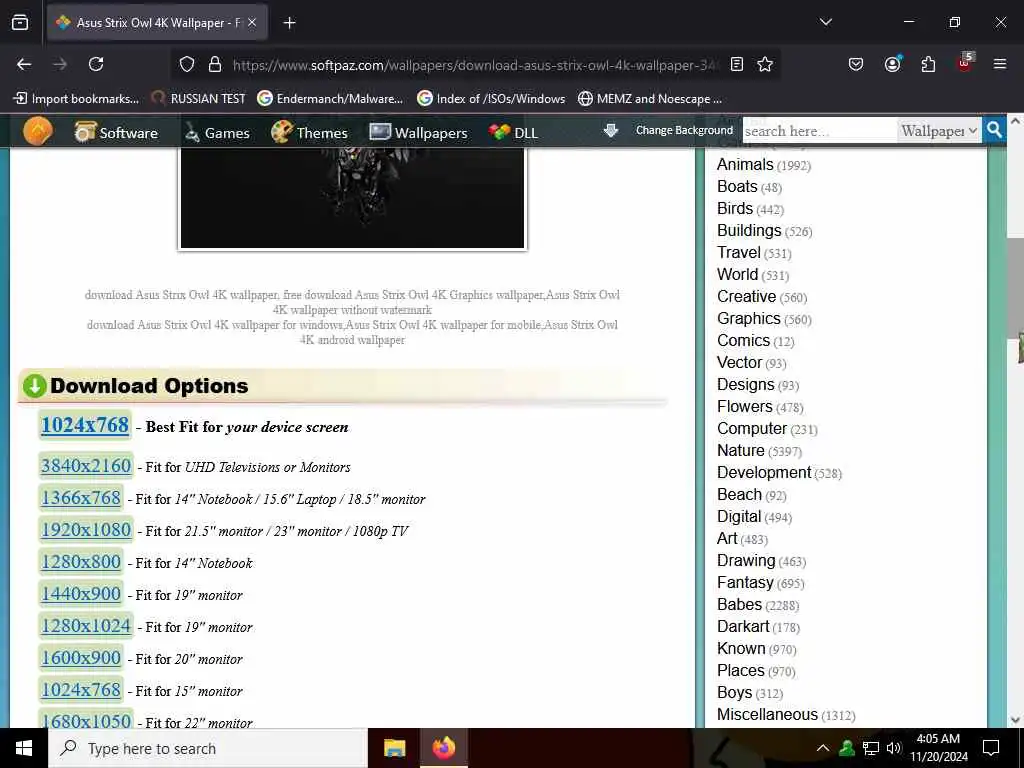Download 1920x1080 resolution
Image resolution: width=1024 pixels, height=768 pixels.
[x=86, y=530]
